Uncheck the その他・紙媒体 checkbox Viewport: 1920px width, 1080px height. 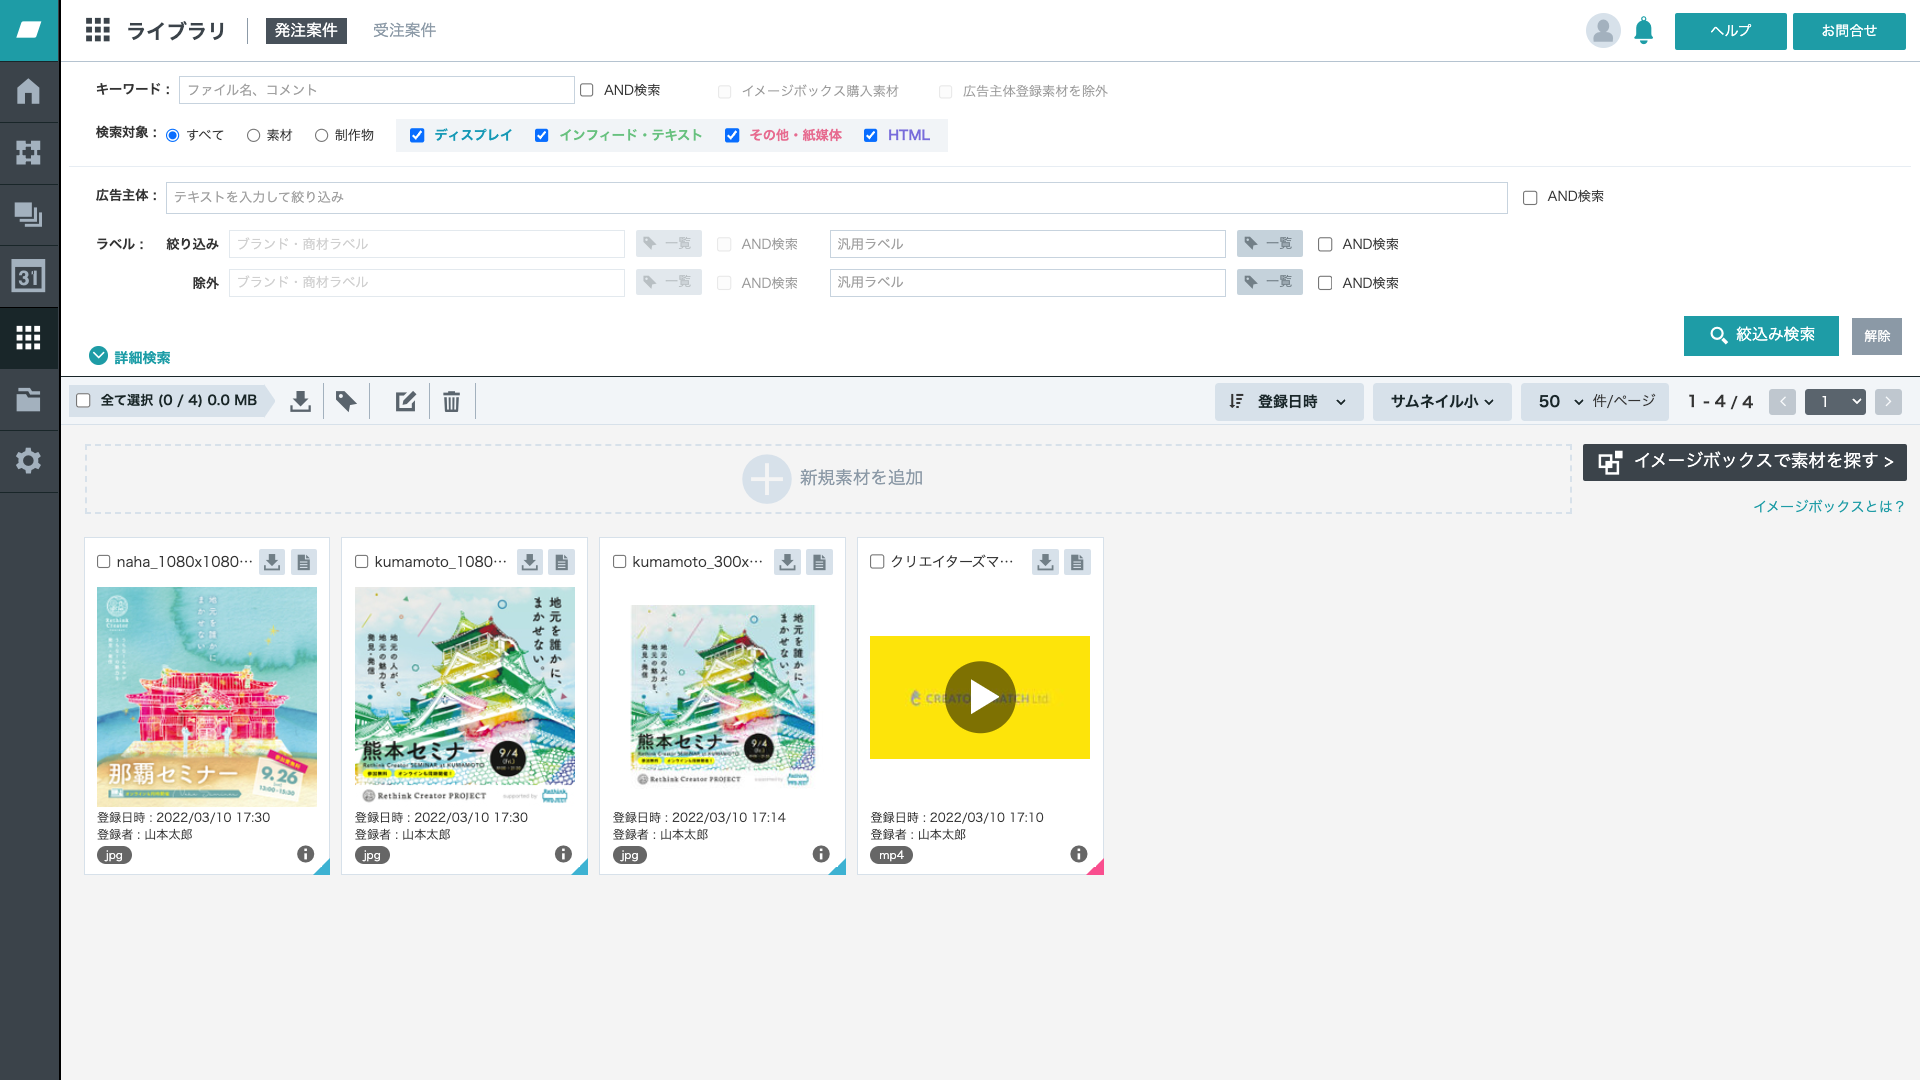point(732,136)
